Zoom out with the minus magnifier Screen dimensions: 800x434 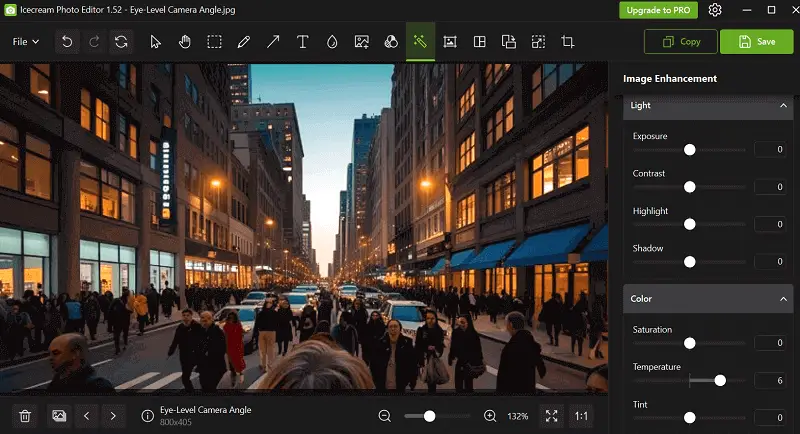(x=385, y=416)
